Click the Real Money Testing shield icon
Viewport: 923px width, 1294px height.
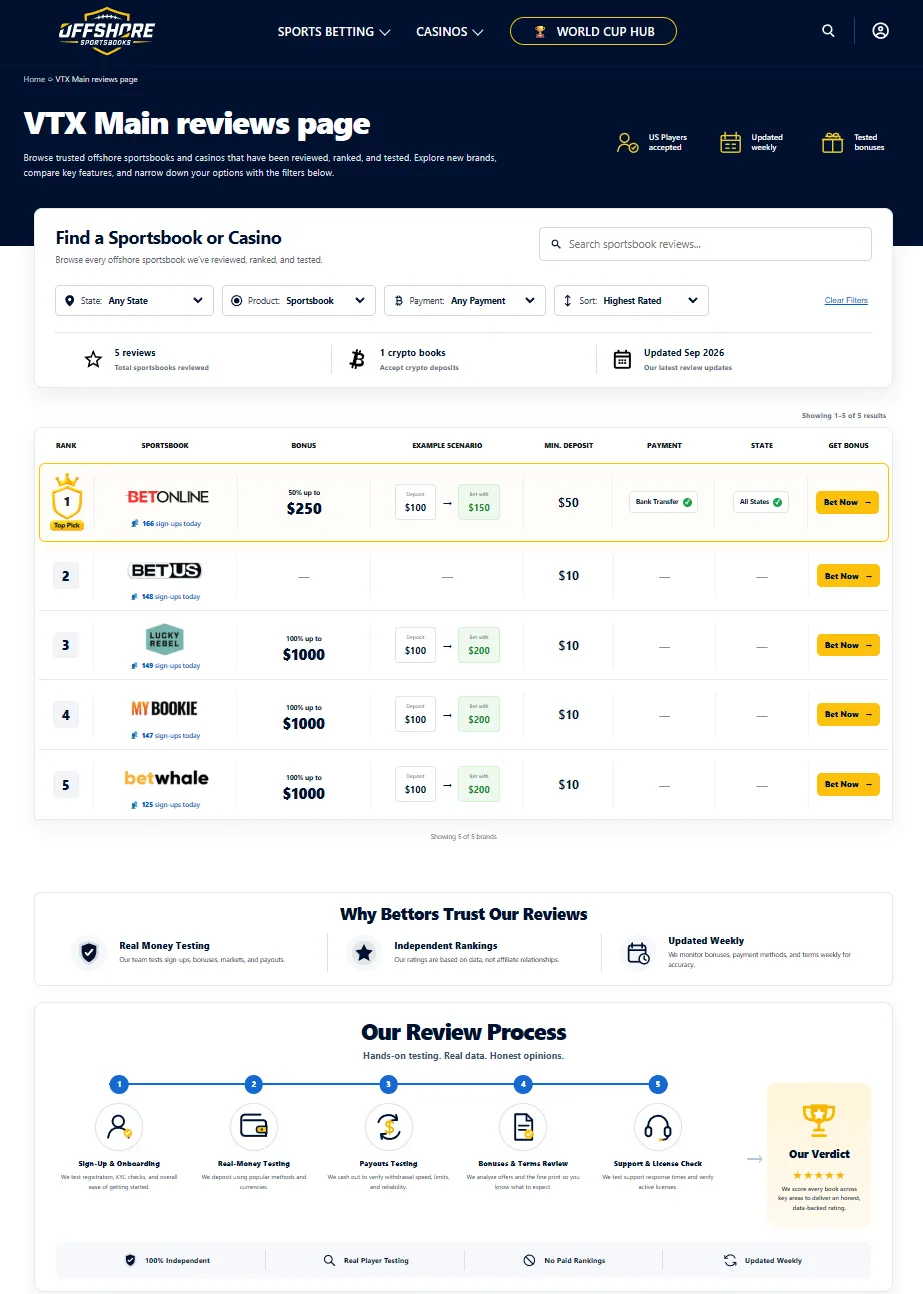click(x=89, y=953)
